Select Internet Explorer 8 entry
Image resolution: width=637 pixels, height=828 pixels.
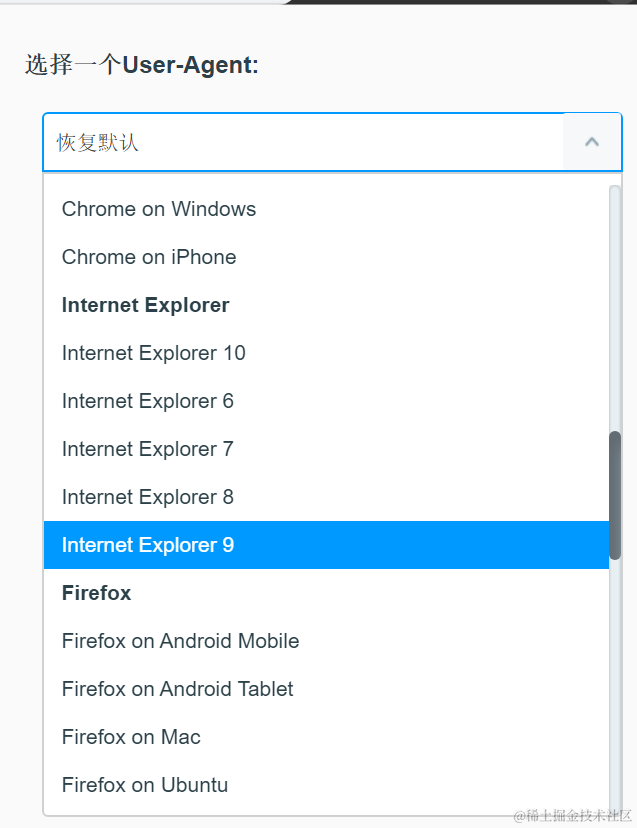(x=147, y=497)
